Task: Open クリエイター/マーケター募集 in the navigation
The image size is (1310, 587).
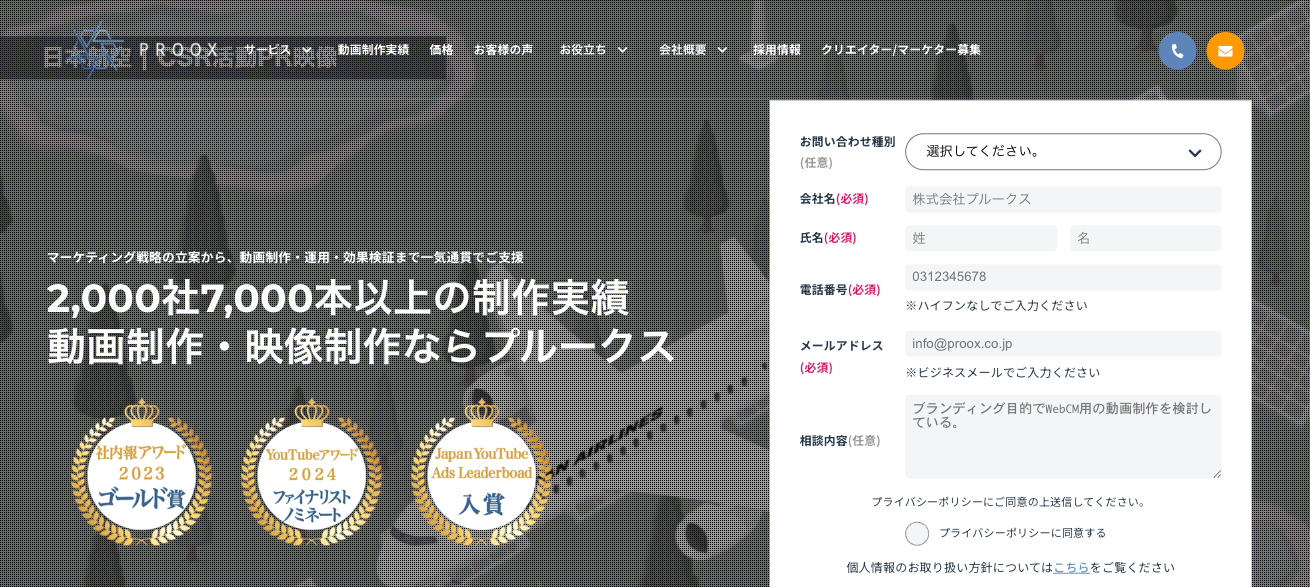Action: [x=901, y=50]
